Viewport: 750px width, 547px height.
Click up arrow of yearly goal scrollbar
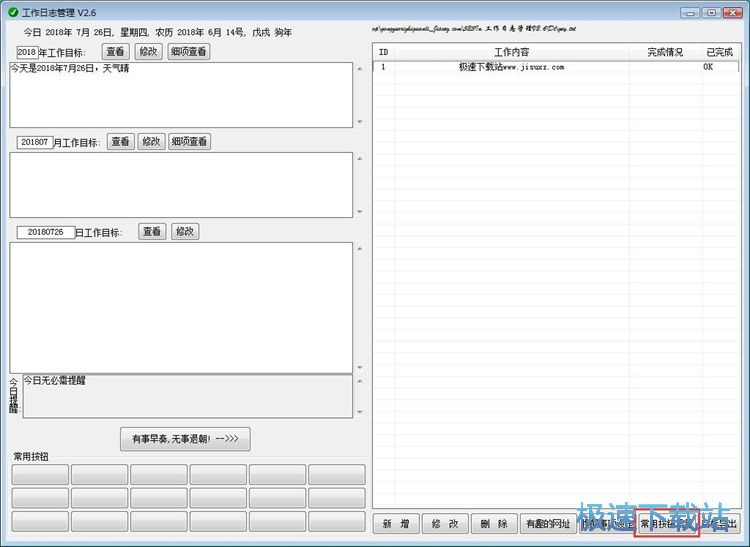[x=360, y=69]
